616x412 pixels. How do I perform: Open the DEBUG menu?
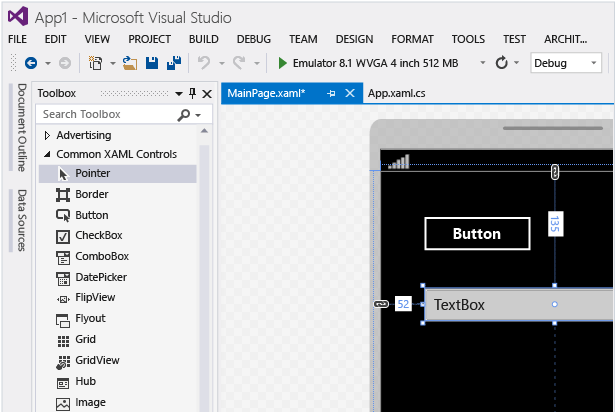[x=254, y=39]
